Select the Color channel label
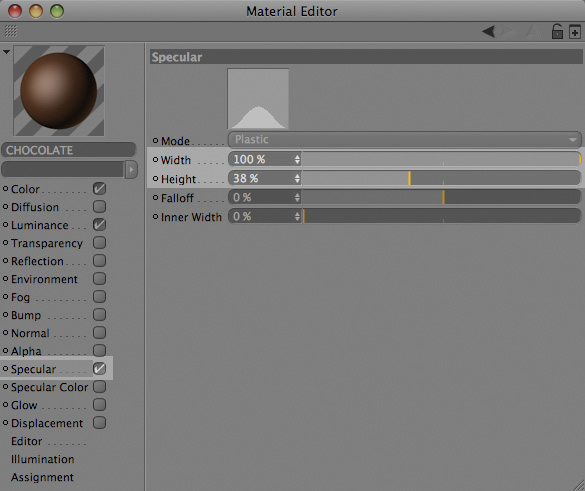Viewport: 585px width, 491px height. click(25, 189)
